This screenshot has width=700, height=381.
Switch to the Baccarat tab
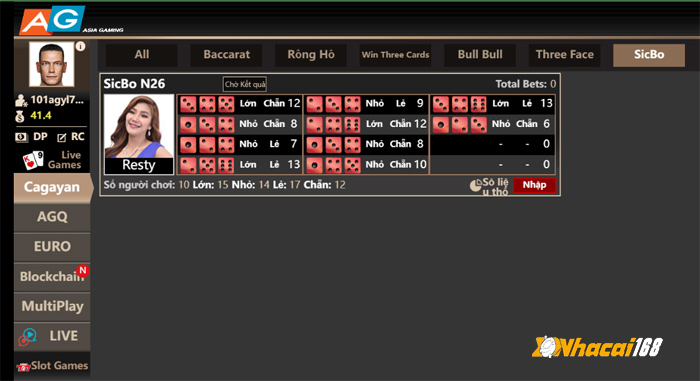tap(226, 55)
